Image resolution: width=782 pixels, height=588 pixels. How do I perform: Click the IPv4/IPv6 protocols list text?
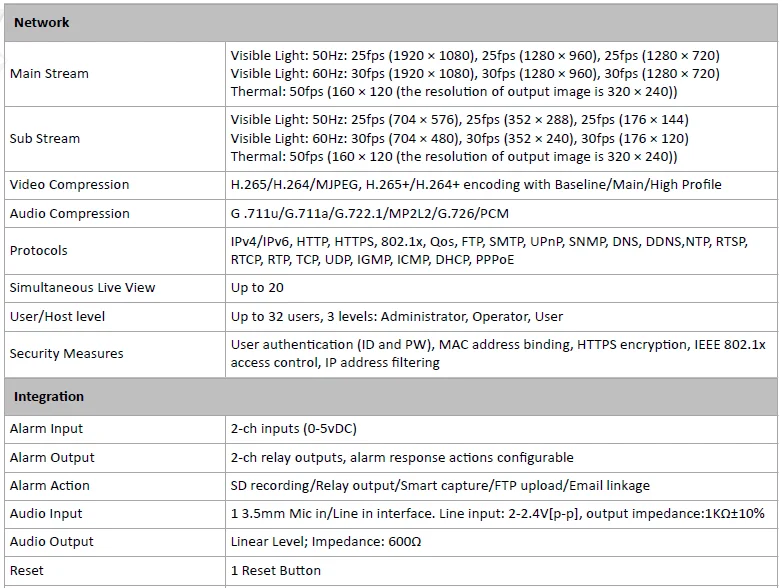pyautogui.click(x=489, y=250)
